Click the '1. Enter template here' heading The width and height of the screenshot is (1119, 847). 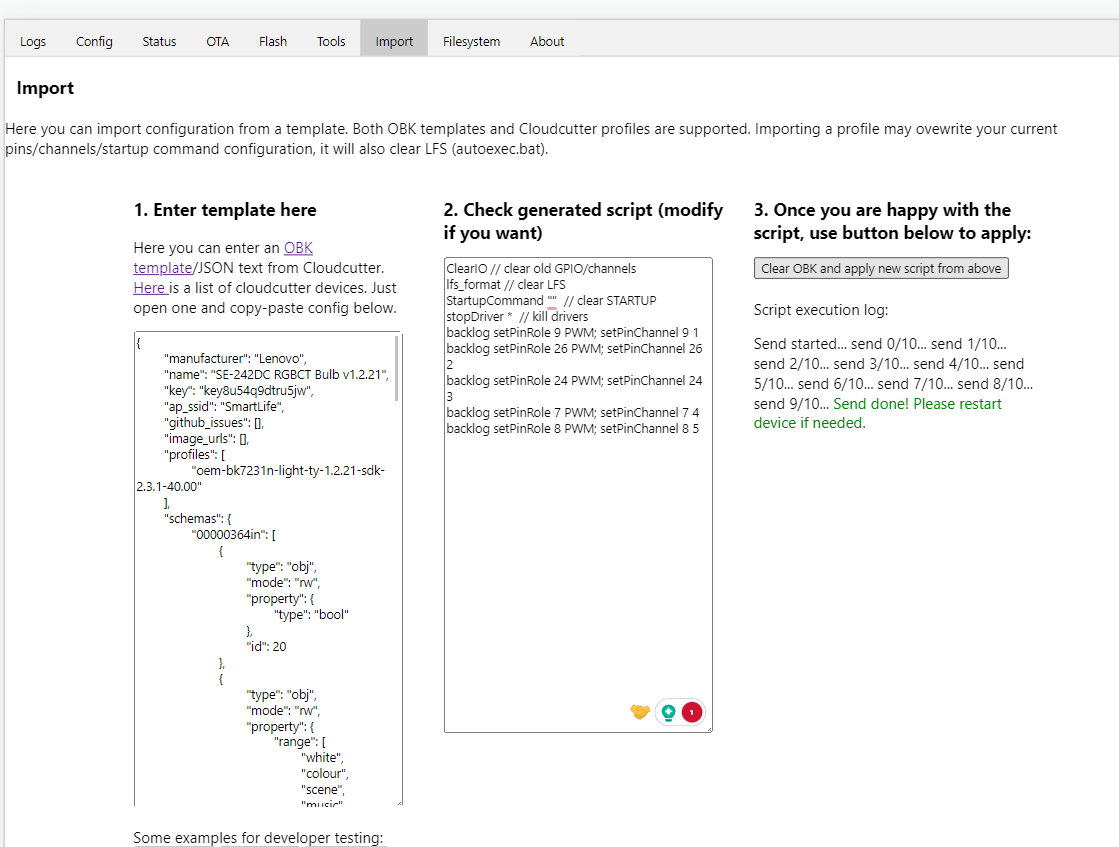tap(225, 210)
